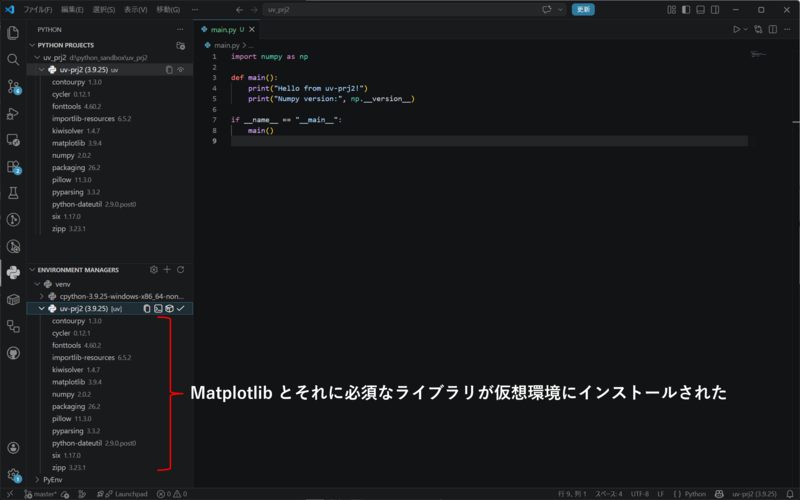Copy path icon on uv-prj2 [uv] row
Screen dimensions: 800x500
pos(147,309)
